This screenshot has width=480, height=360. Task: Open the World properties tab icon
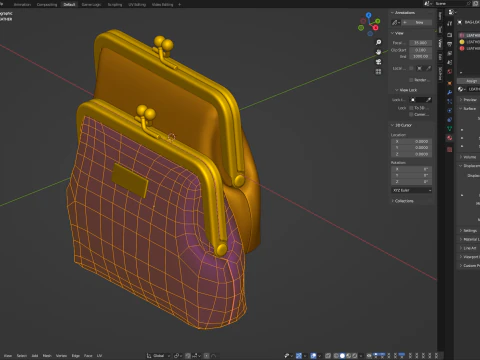(x=449, y=72)
